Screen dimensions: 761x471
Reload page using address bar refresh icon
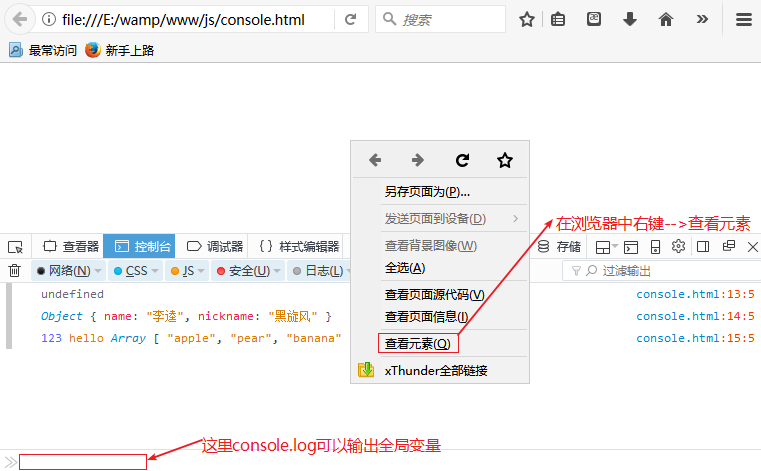[350, 19]
